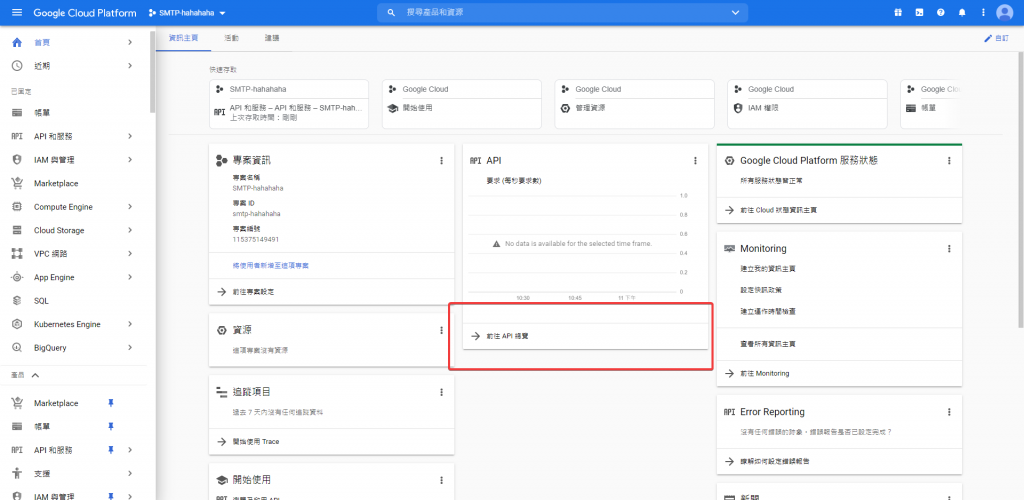Click the Compute Engine sidebar icon
Viewport: 1024px width, 500px height.
(x=18, y=207)
